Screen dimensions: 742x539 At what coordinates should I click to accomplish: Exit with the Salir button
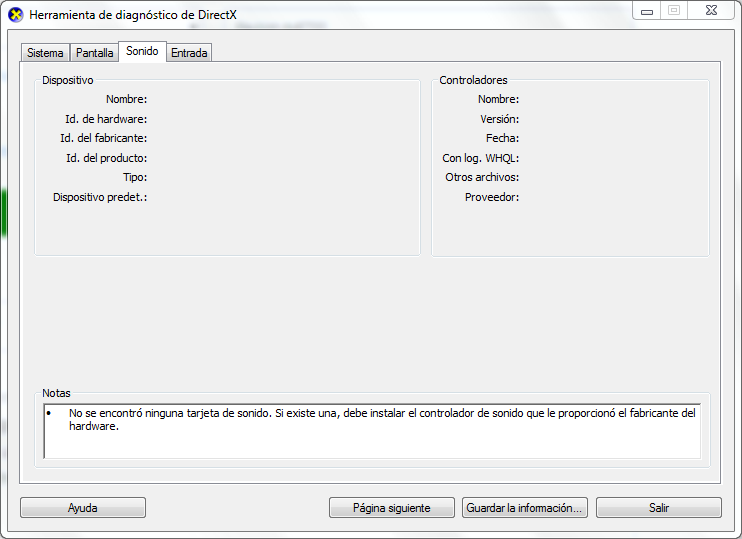(x=659, y=508)
